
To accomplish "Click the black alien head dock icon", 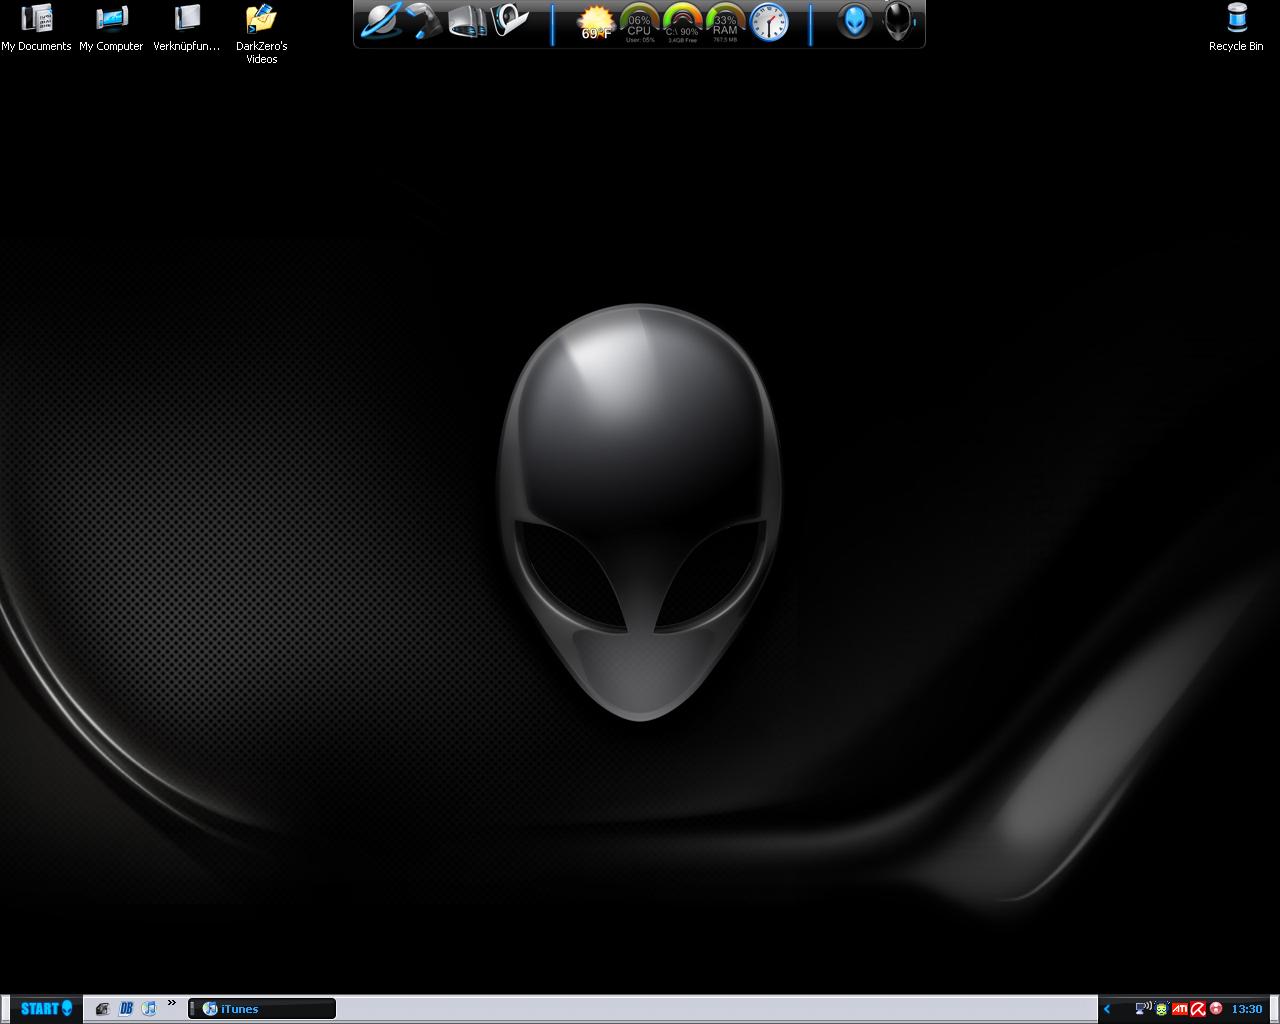I will 898,21.
